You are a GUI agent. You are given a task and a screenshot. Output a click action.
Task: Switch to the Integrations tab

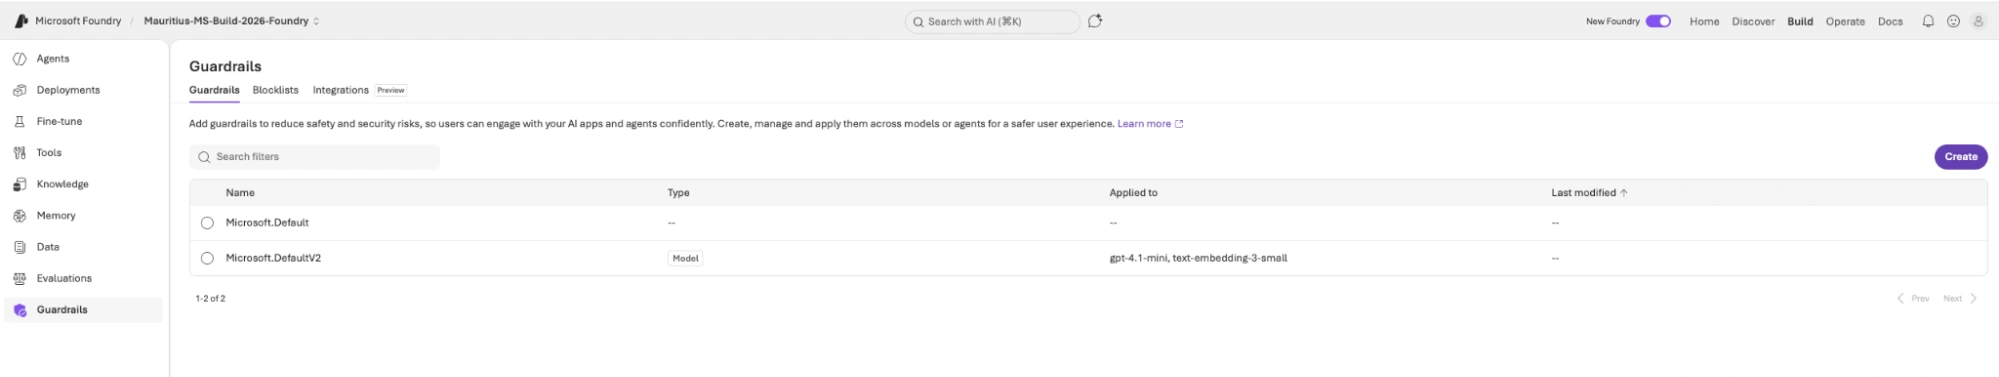coord(340,90)
